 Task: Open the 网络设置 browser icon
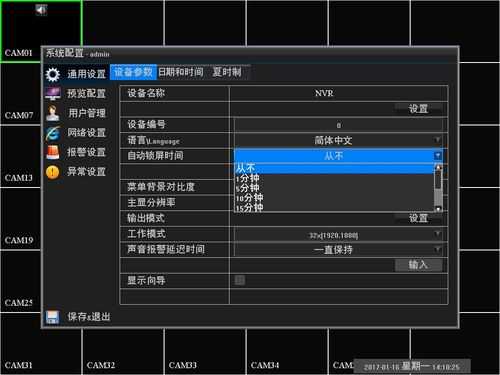pos(53,133)
